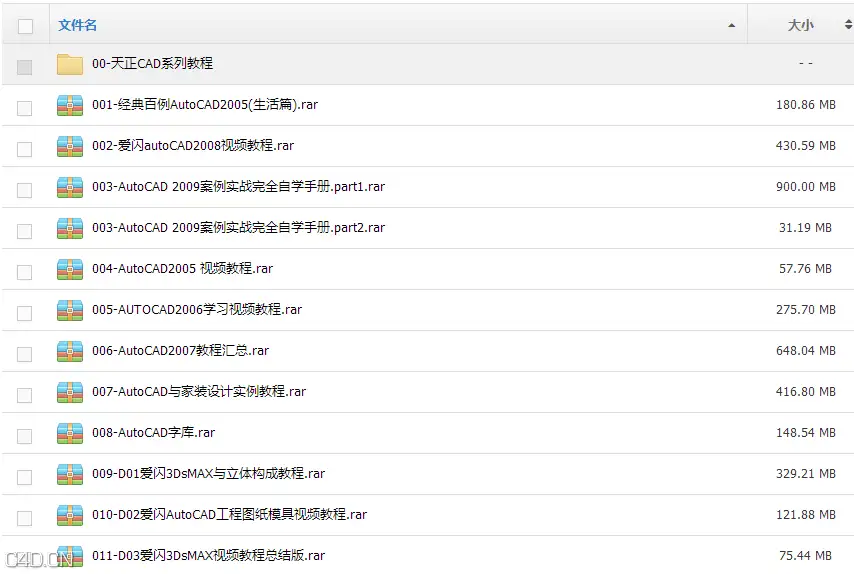Click the 57.76 MB size value
Viewport: 854px width, 574px height.
pos(806,268)
